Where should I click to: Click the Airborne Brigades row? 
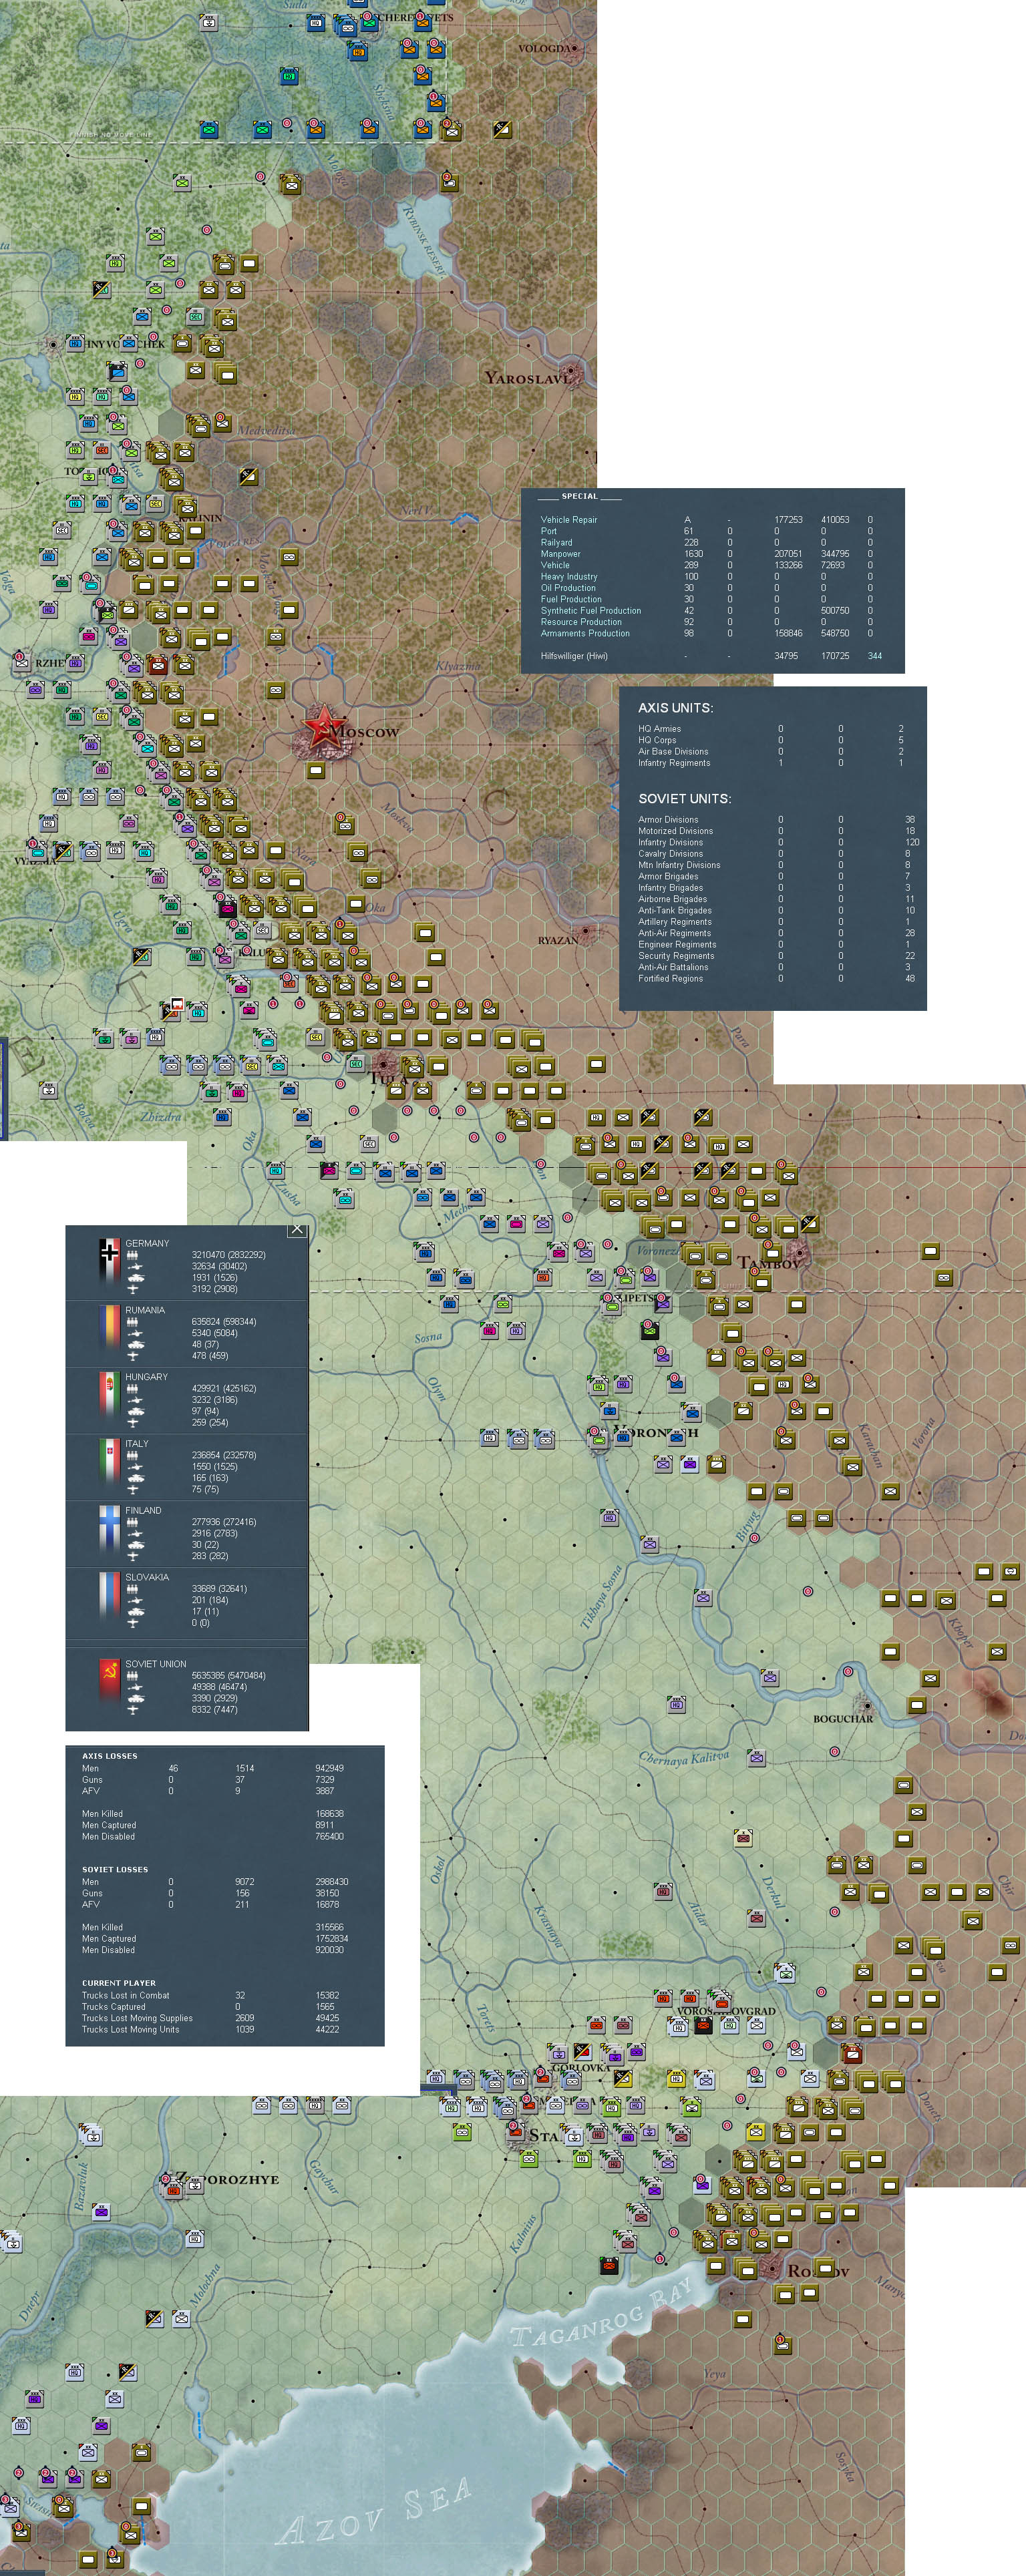[777, 899]
